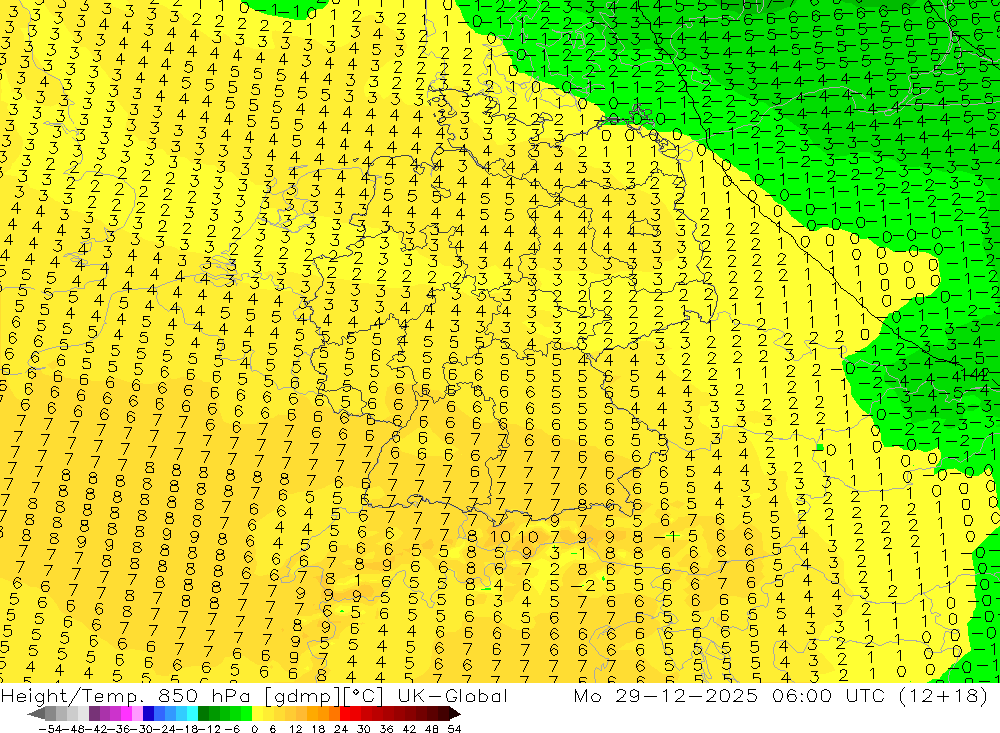Select the bright magenta legend swatch
This screenshot has width=1000, height=733.
click(126, 713)
